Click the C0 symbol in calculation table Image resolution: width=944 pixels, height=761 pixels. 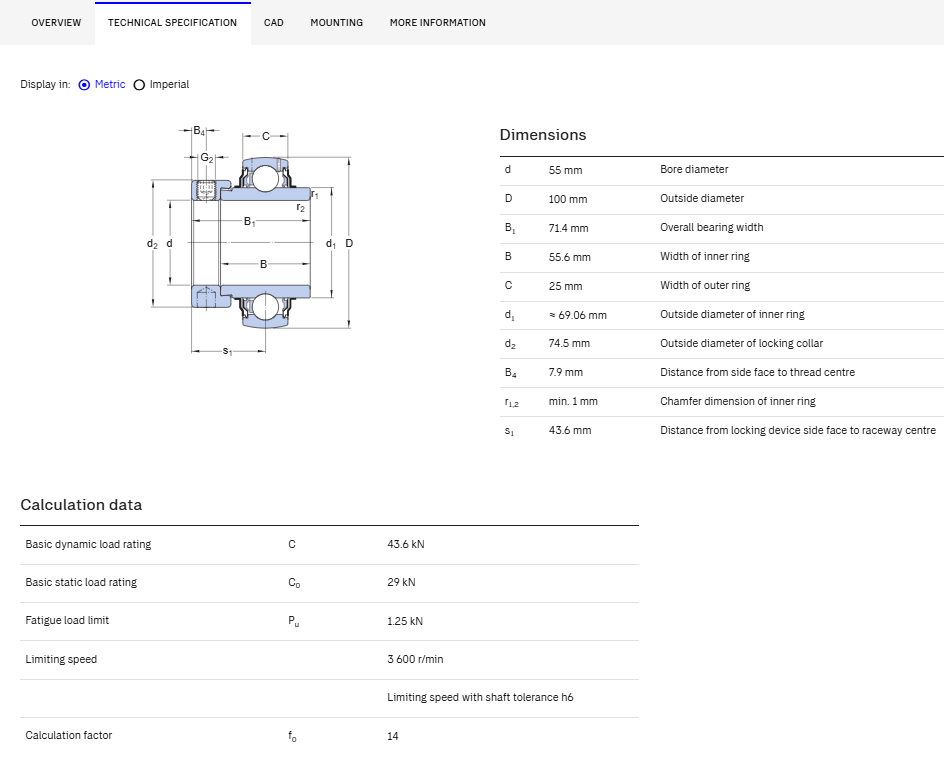tap(294, 583)
